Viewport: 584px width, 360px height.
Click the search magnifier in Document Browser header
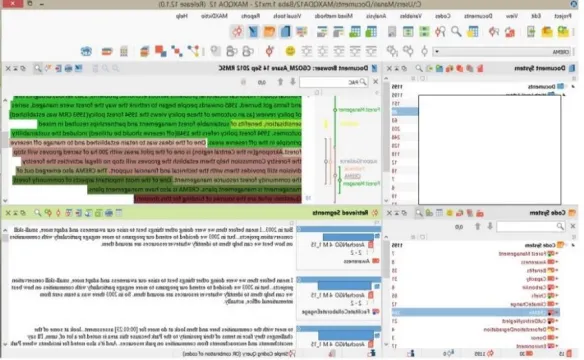(38, 68)
